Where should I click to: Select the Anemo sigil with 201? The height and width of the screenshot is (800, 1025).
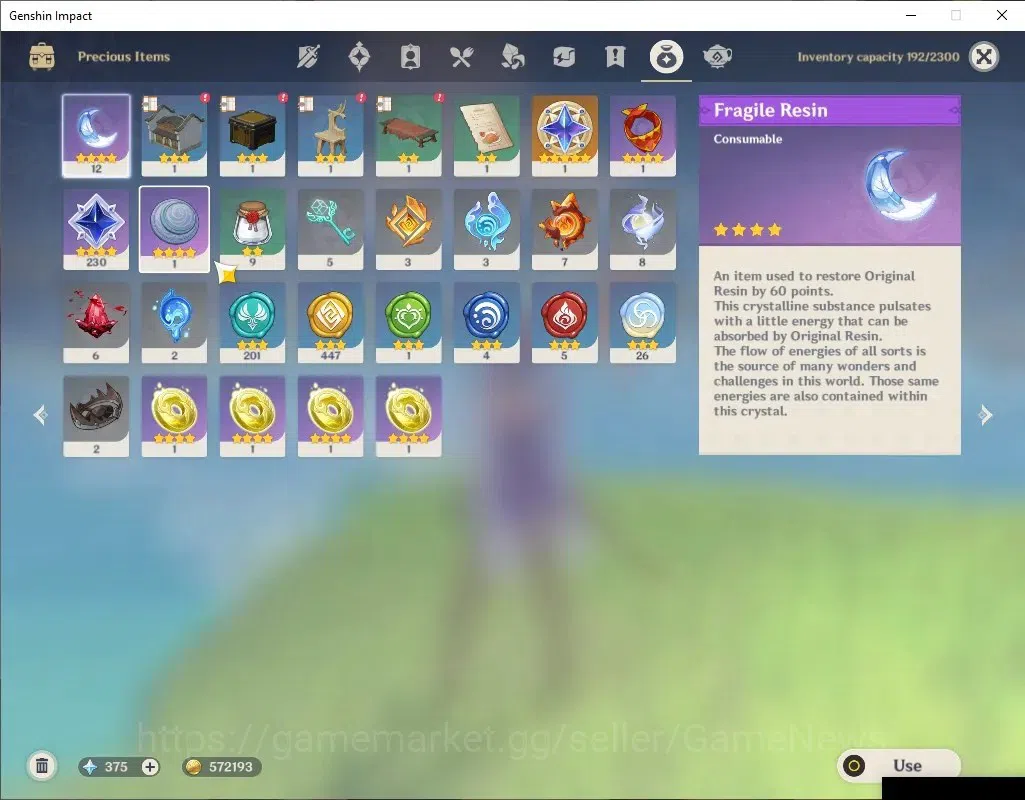click(x=252, y=323)
